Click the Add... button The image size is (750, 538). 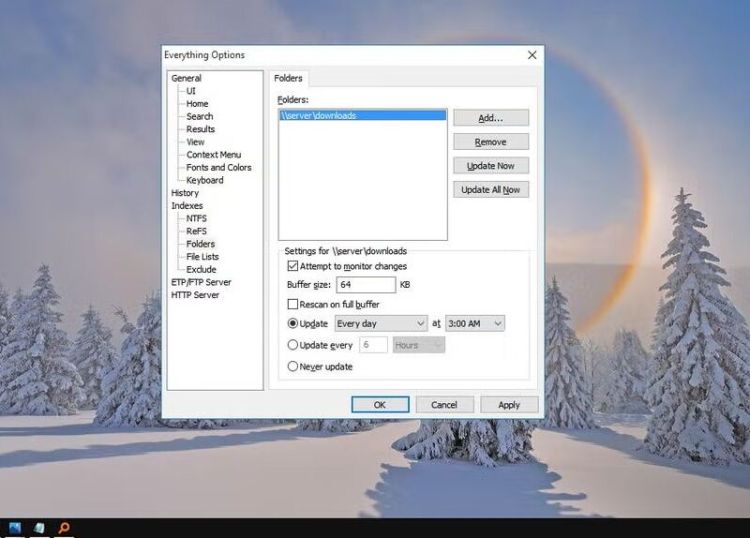click(490, 118)
